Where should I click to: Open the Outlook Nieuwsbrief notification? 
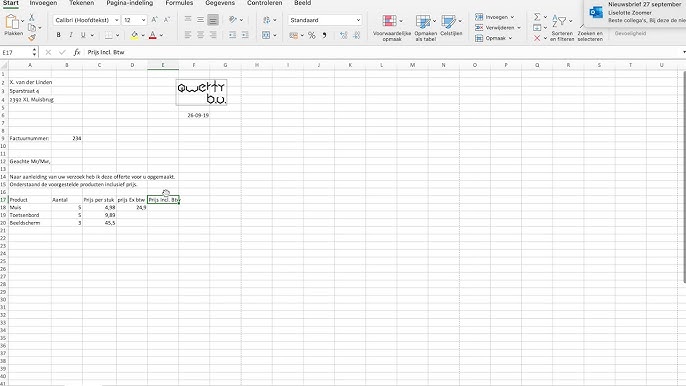[635, 13]
